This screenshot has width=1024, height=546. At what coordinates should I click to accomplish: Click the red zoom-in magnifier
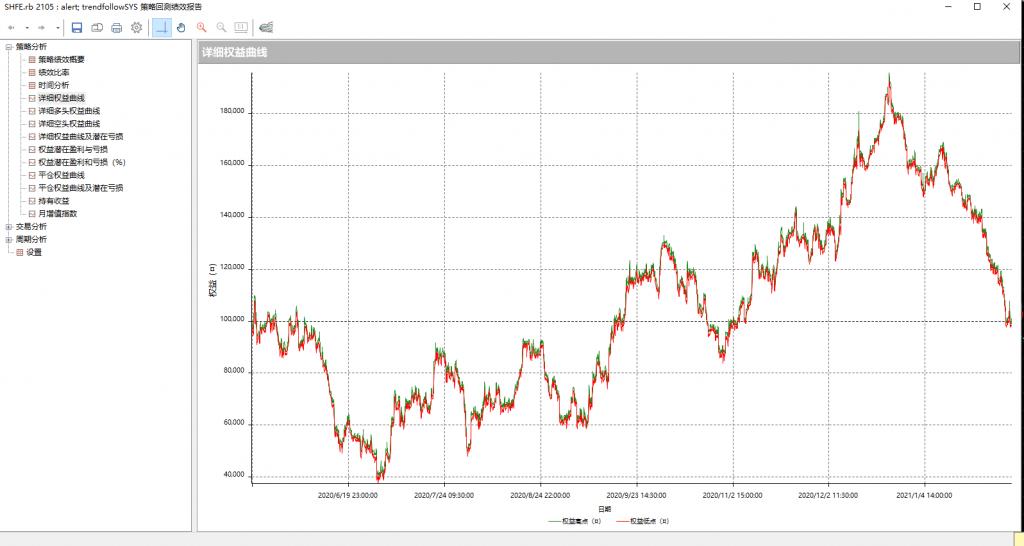pos(202,27)
